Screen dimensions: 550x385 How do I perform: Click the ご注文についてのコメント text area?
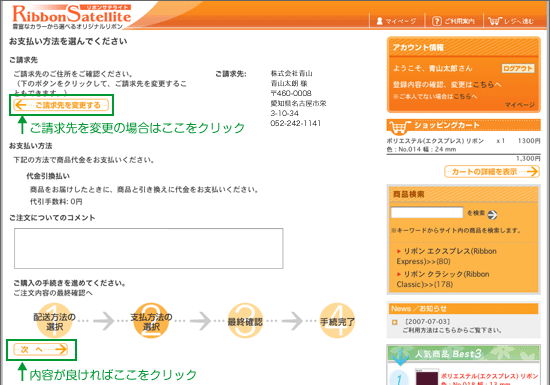pyautogui.click(x=149, y=248)
